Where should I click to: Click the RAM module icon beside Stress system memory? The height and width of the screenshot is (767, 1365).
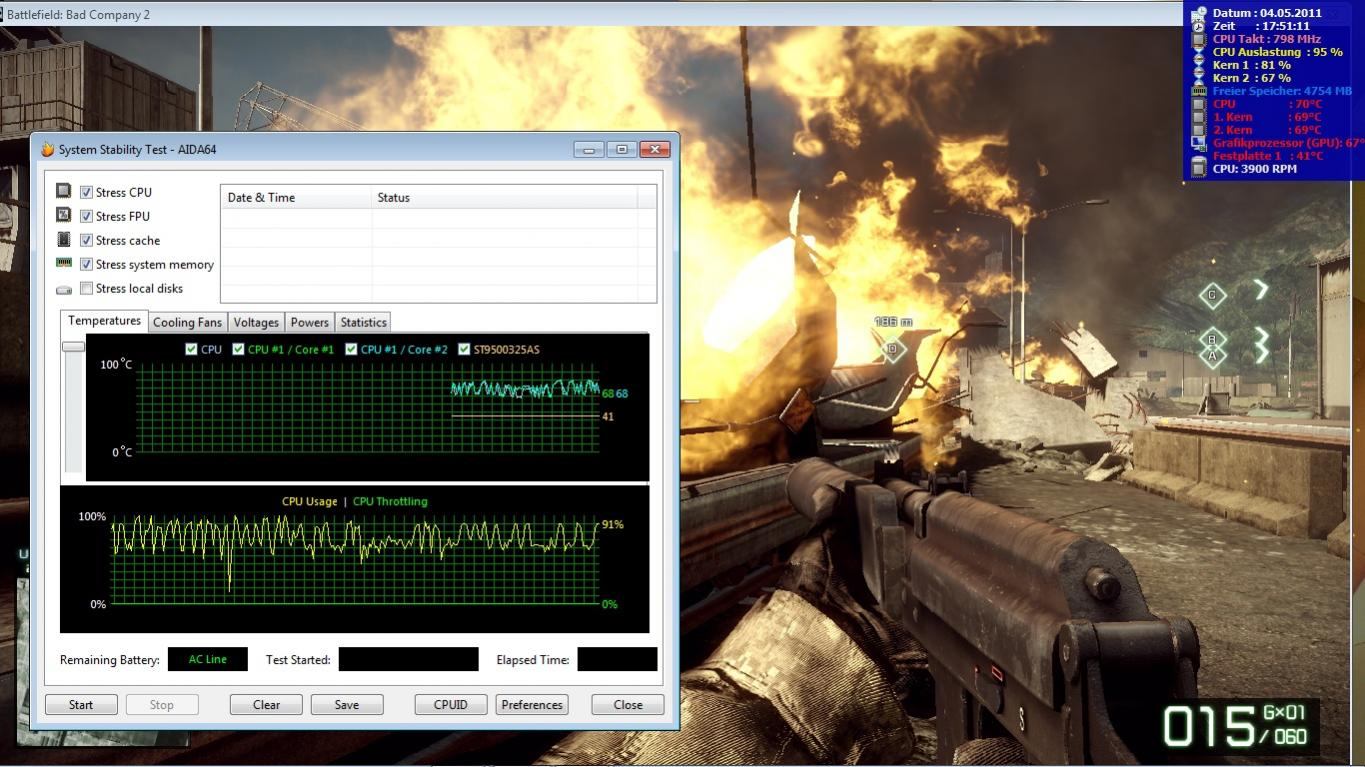click(x=64, y=263)
